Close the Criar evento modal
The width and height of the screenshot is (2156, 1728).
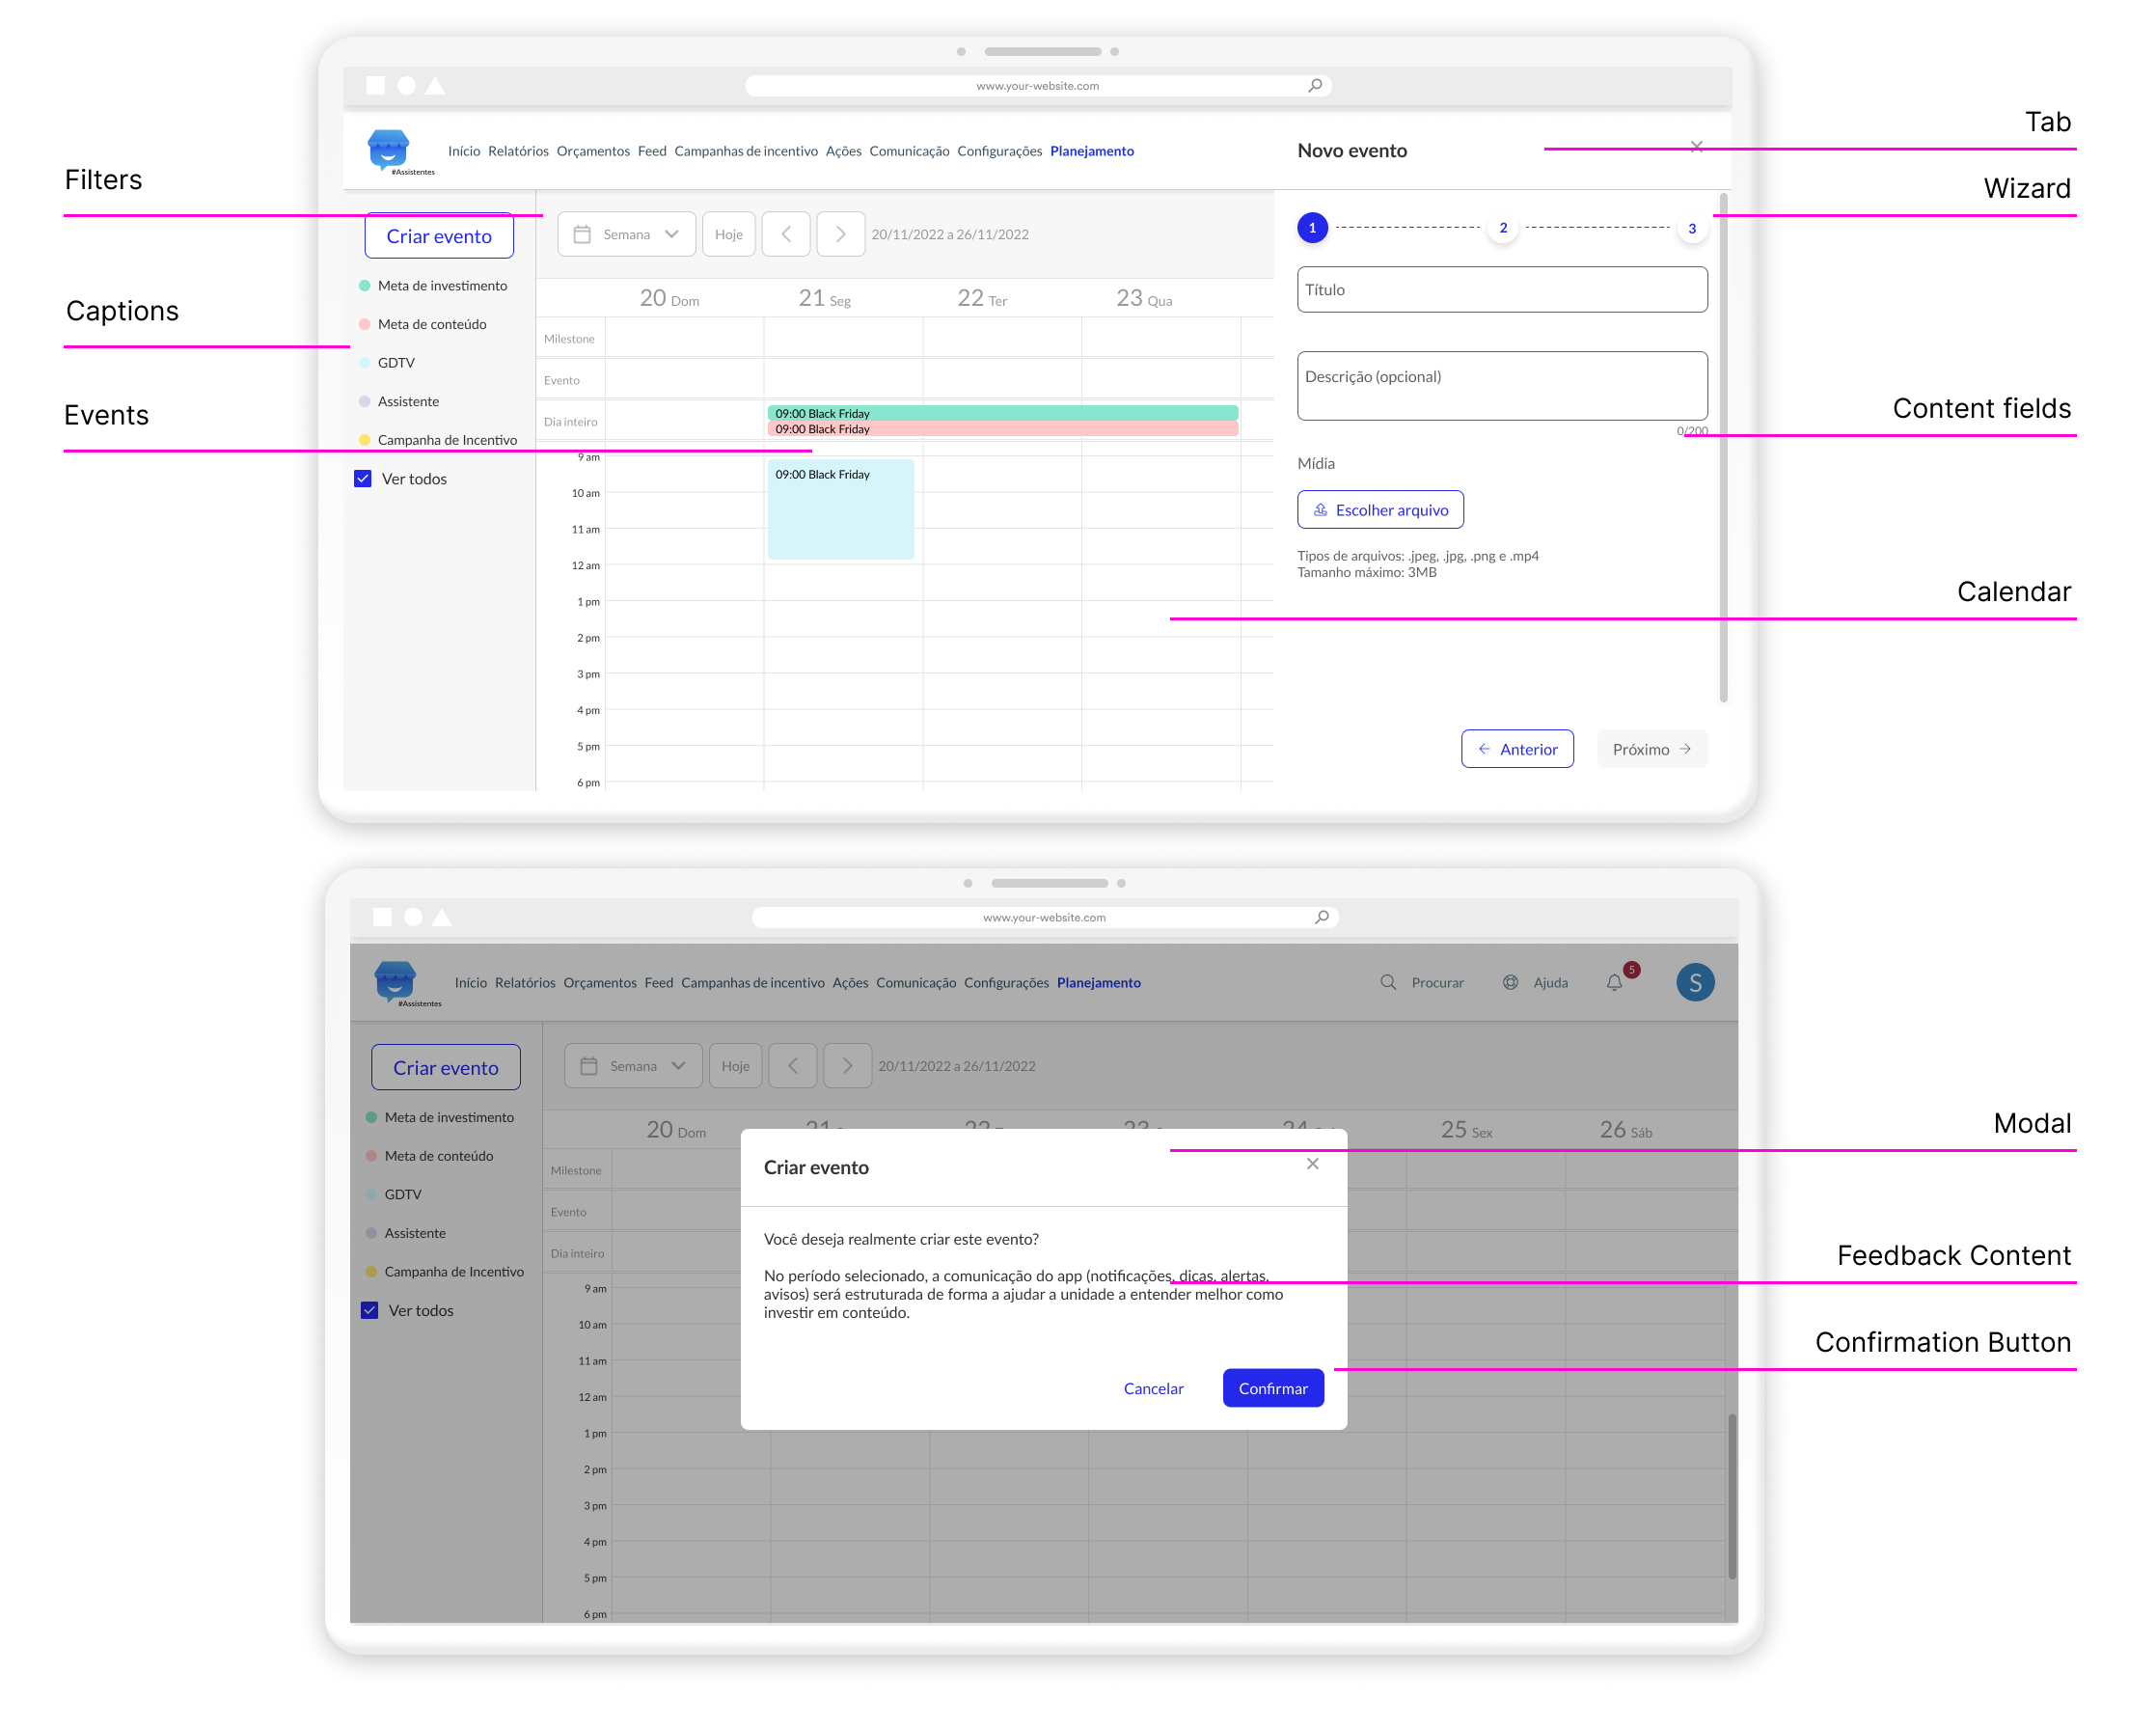[x=1313, y=1164]
